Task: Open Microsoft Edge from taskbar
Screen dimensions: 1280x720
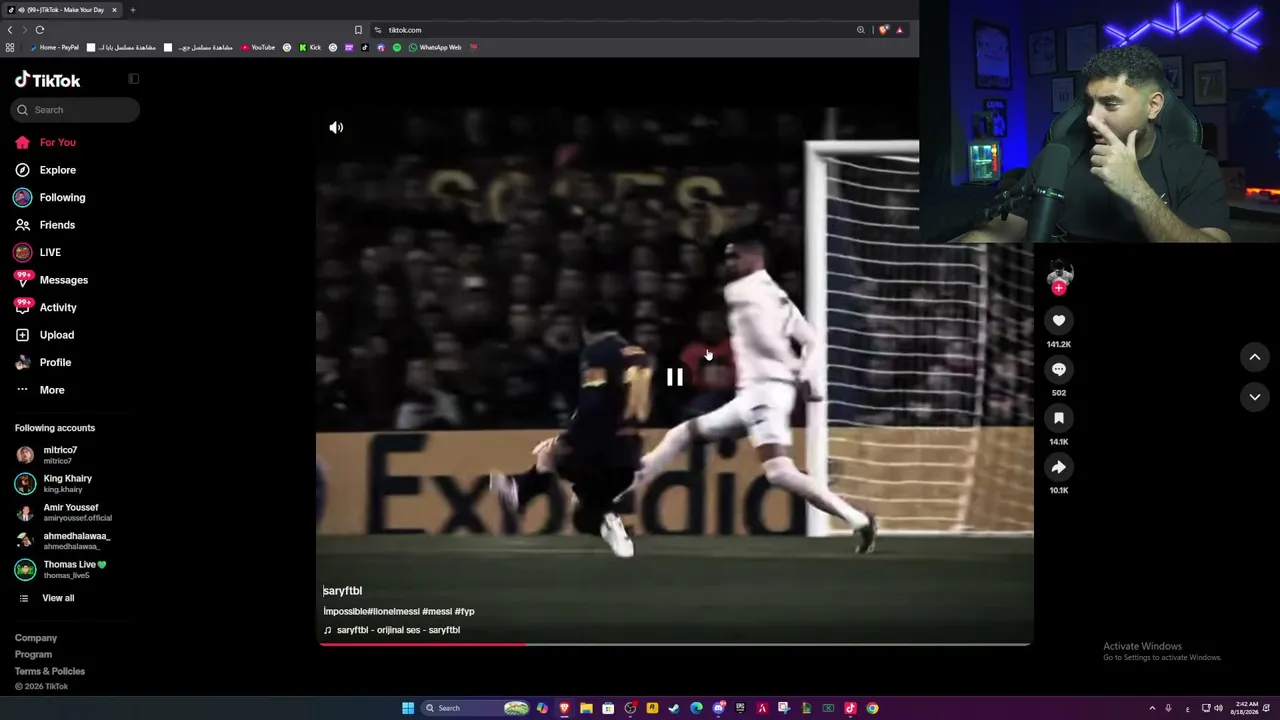Action: tap(696, 708)
